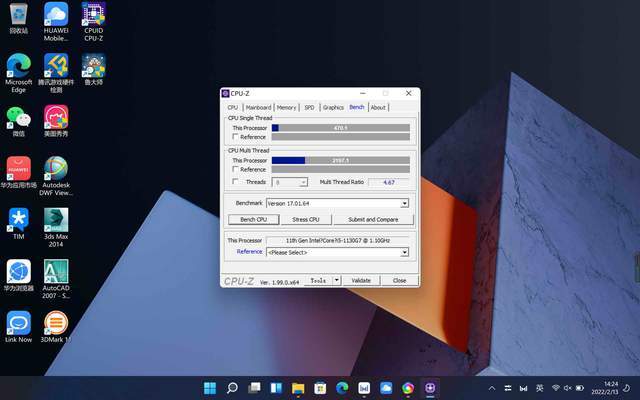Image resolution: width=640 pixels, height=400 pixels.
Task: Click the muted volume tray icon
Action: click(567, 388)
